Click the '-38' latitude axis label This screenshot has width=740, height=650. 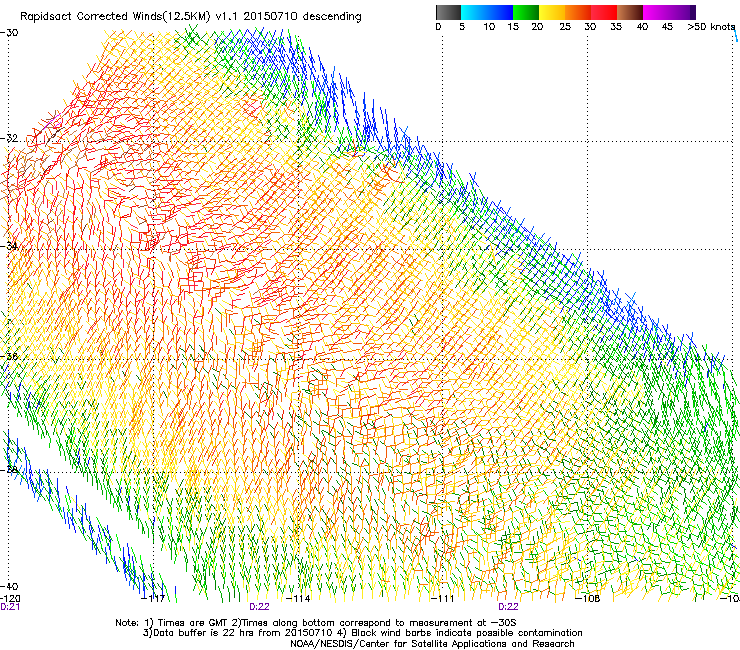click(9, 470)
